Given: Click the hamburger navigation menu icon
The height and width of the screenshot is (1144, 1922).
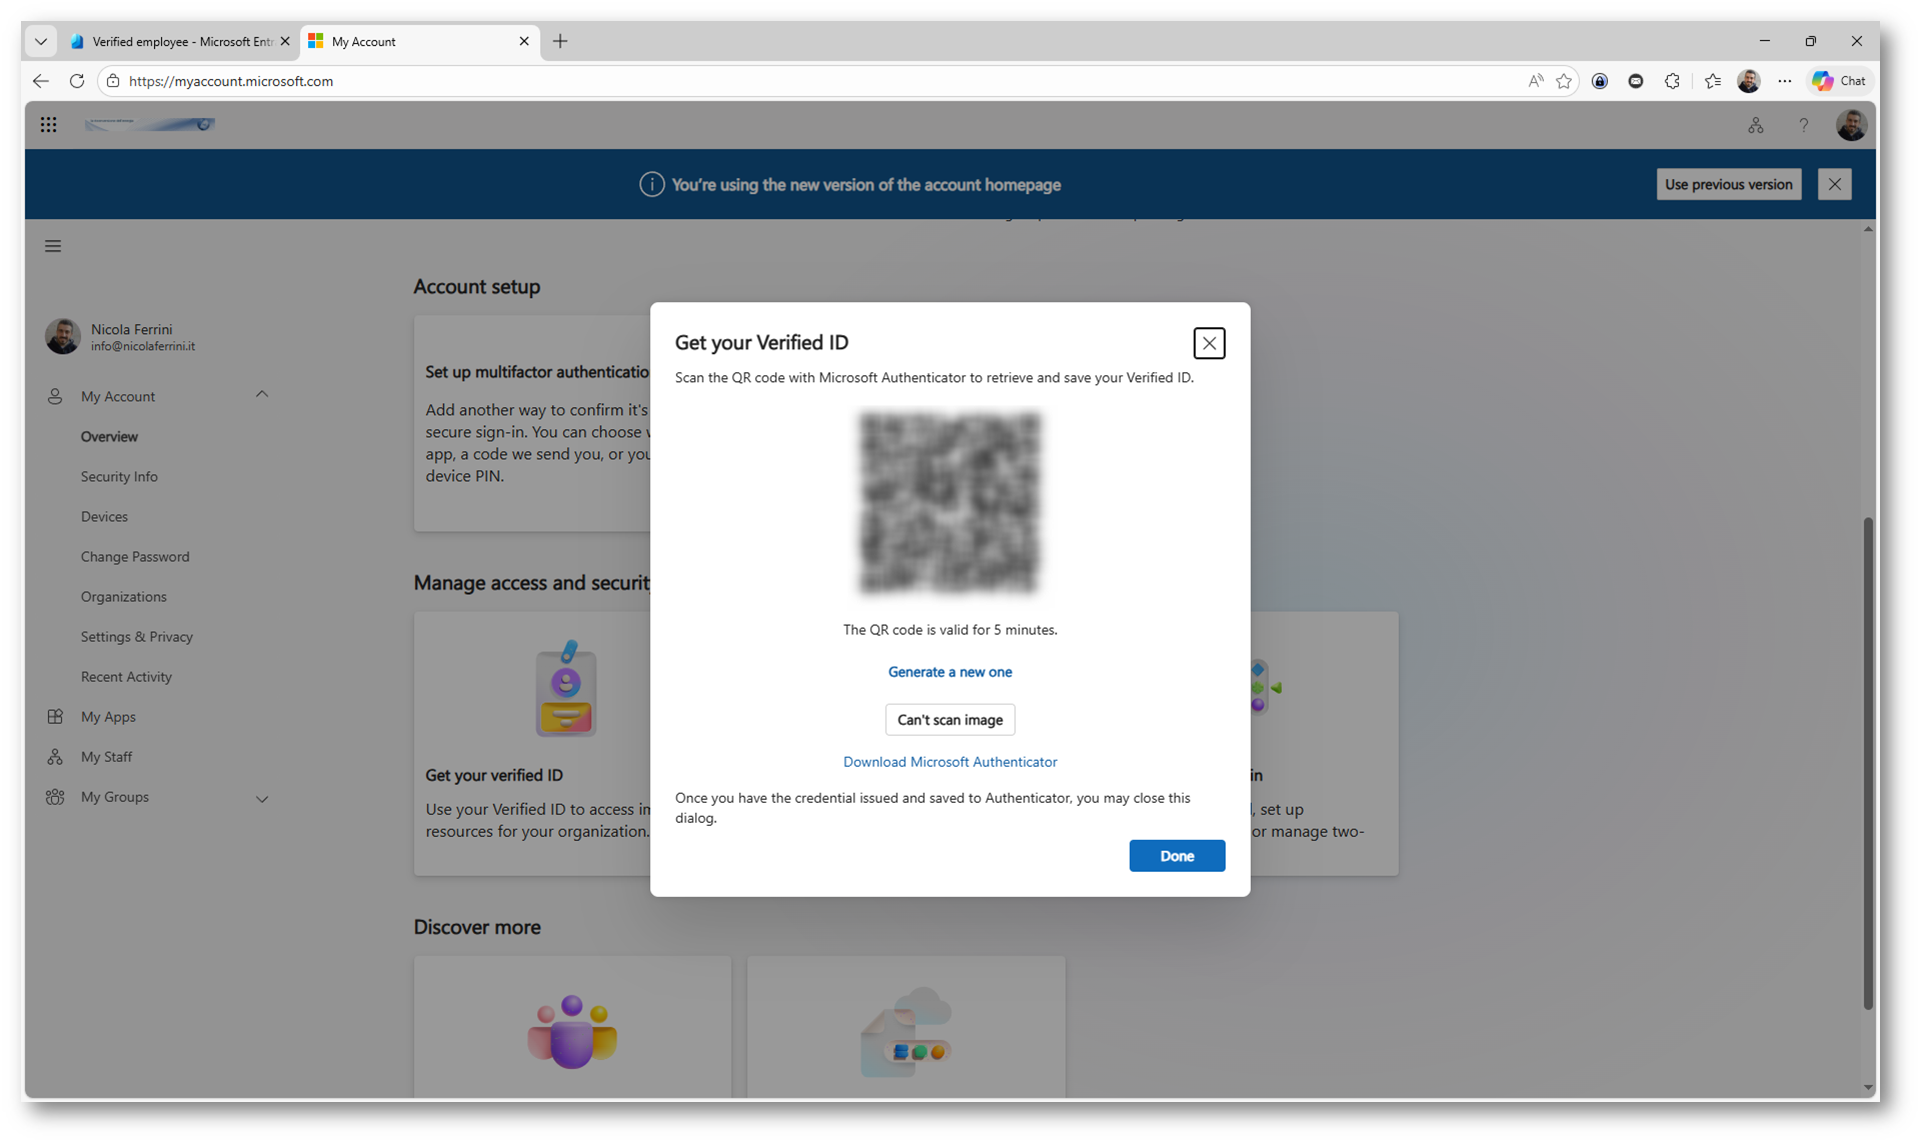Looking at the screenshot, I should pos(53,246).
